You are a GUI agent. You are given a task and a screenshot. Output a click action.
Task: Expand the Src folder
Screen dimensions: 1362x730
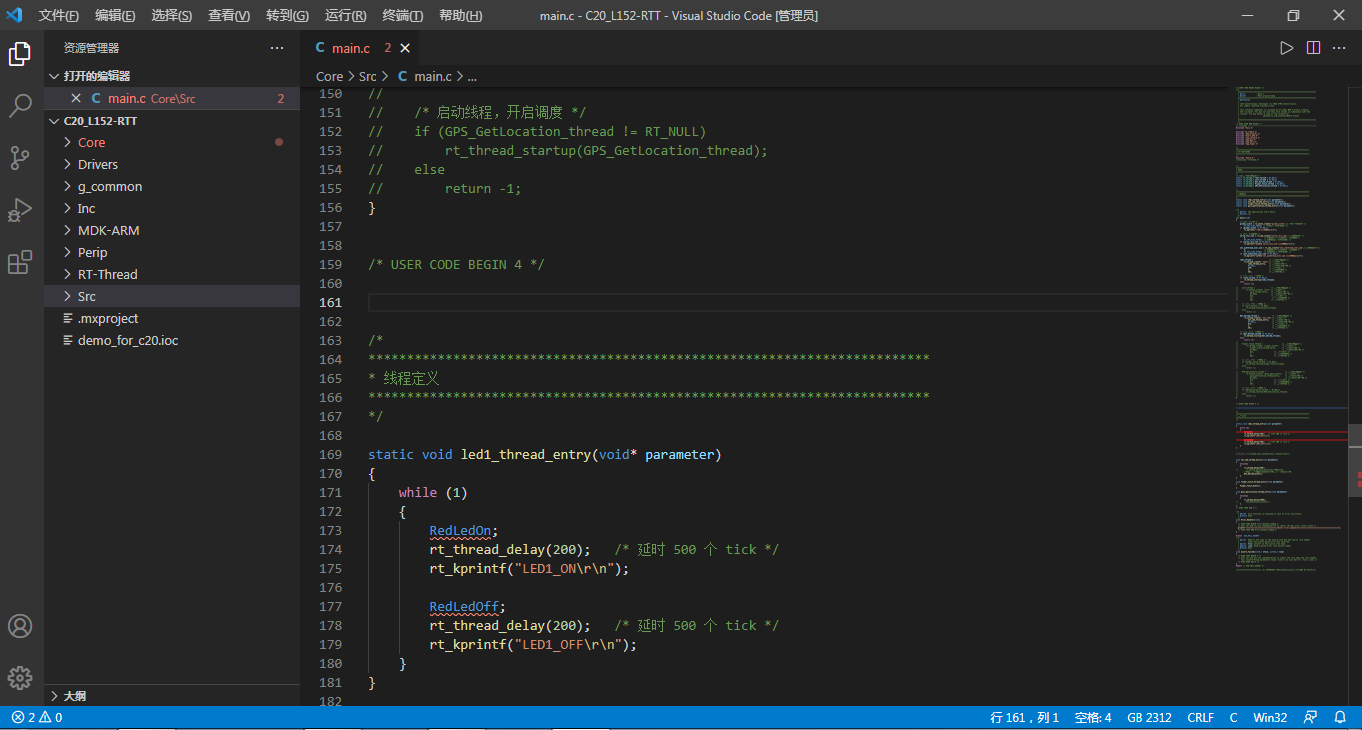click(x=172, y=296)
